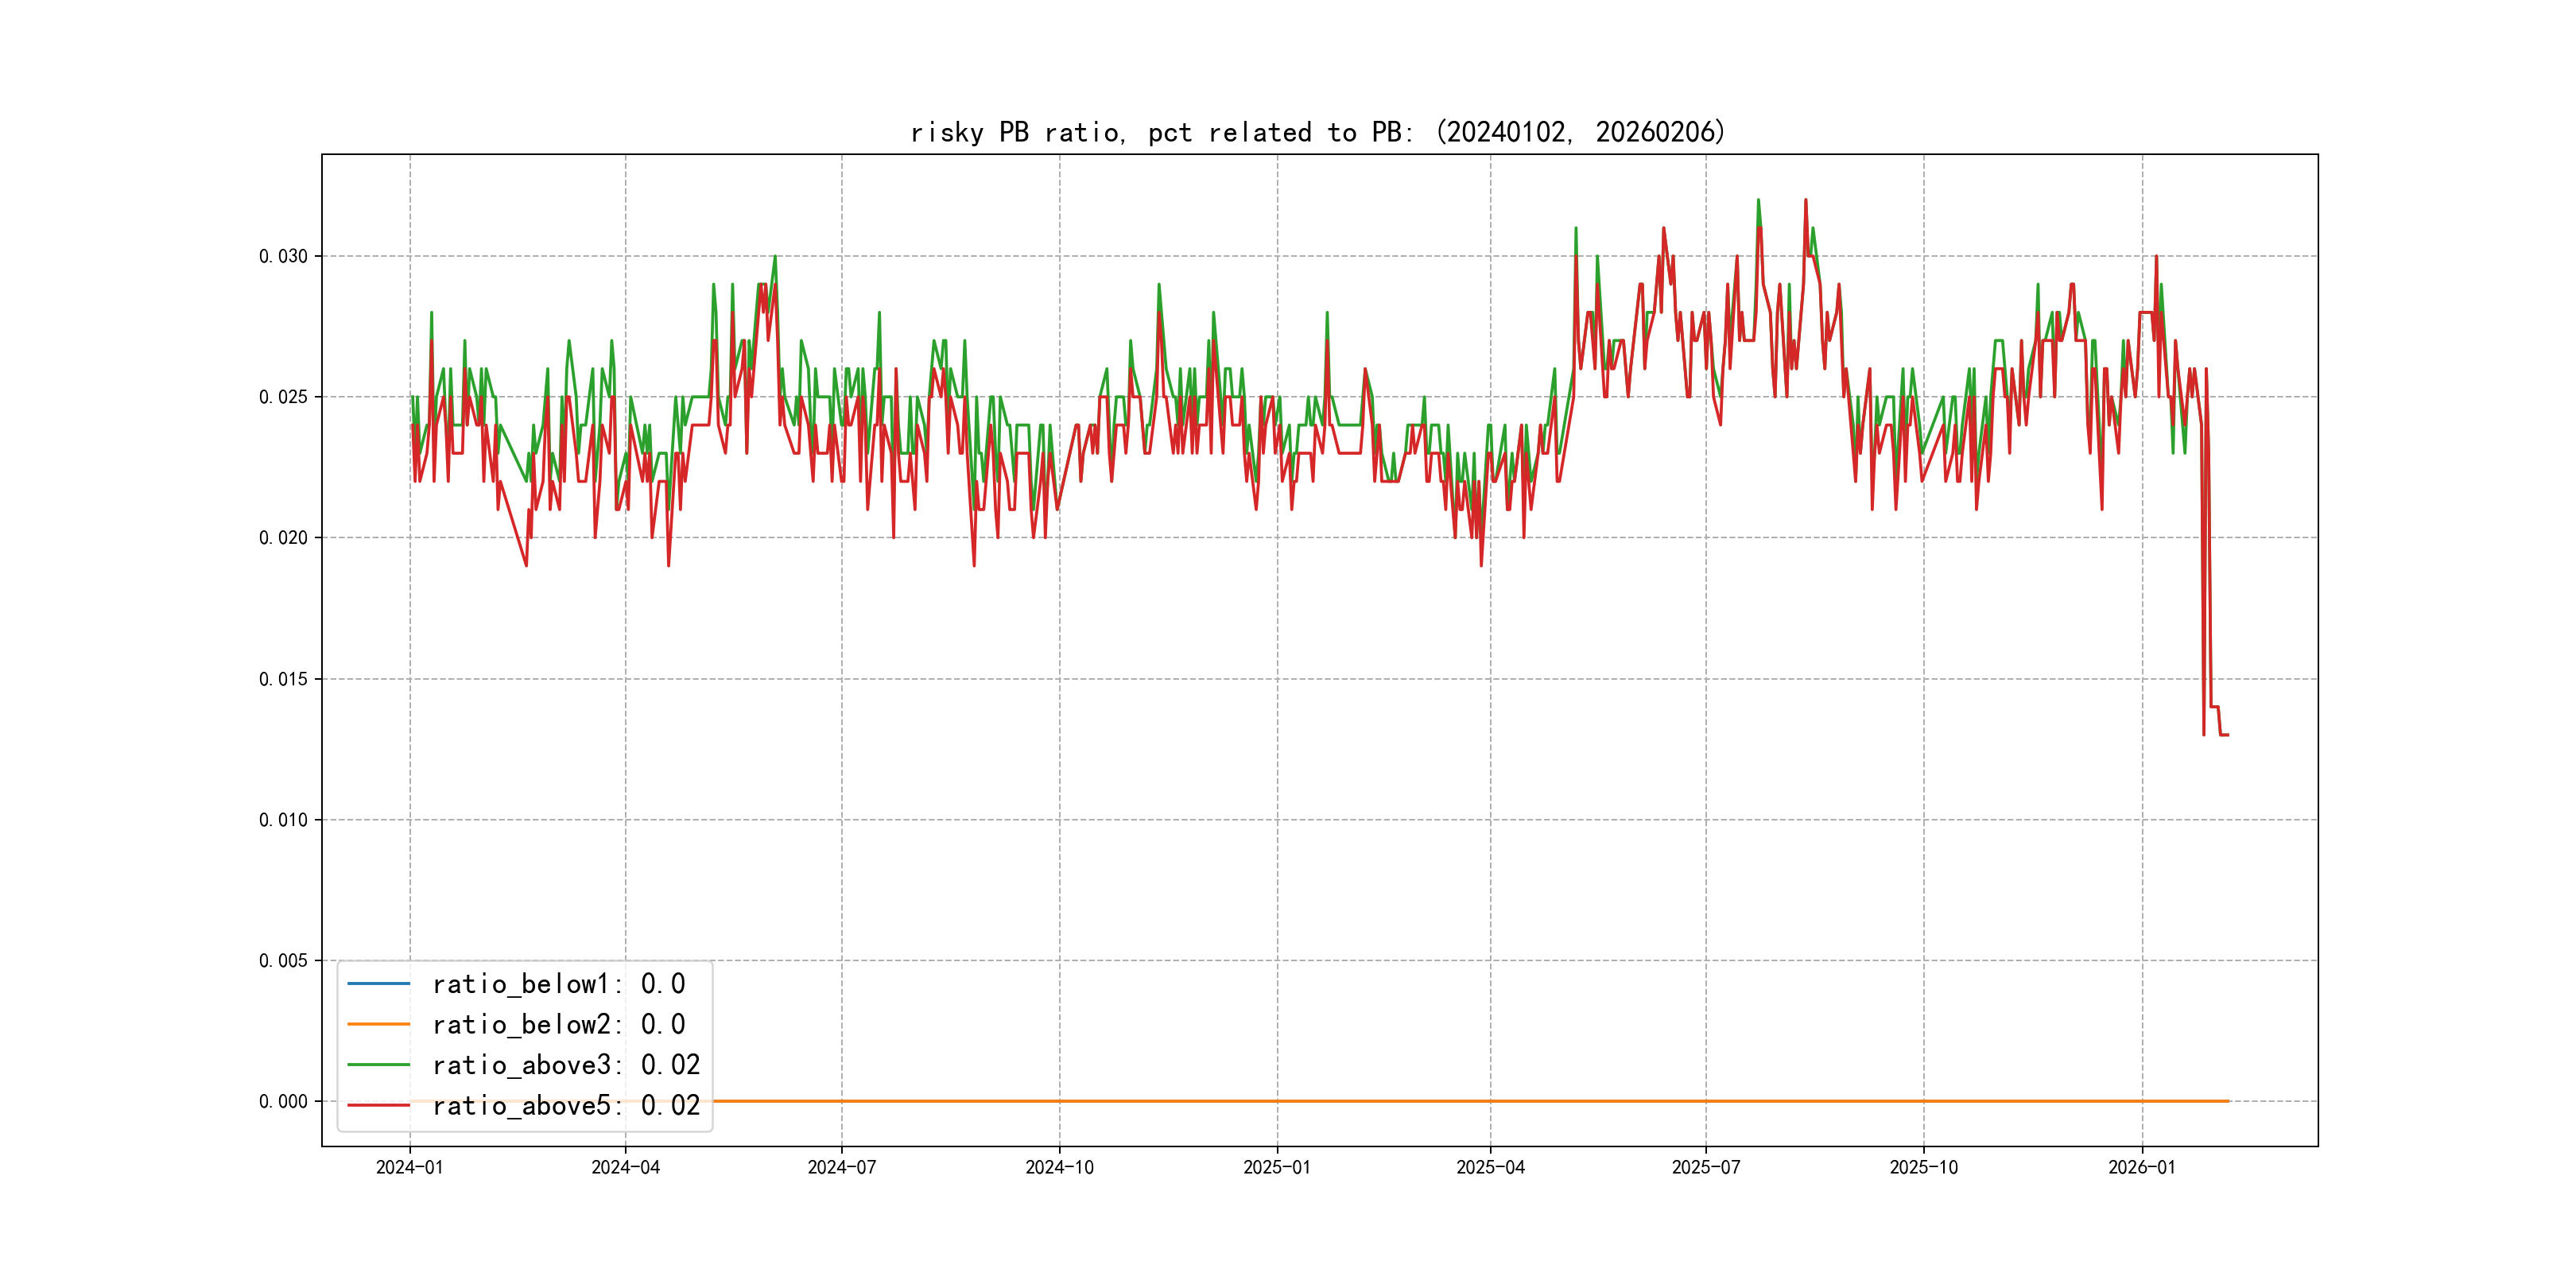Select the 'ratio_below1: 0.0' legend label
The height and width of the screenshot is (1288, 2576).
coord(558,984)
